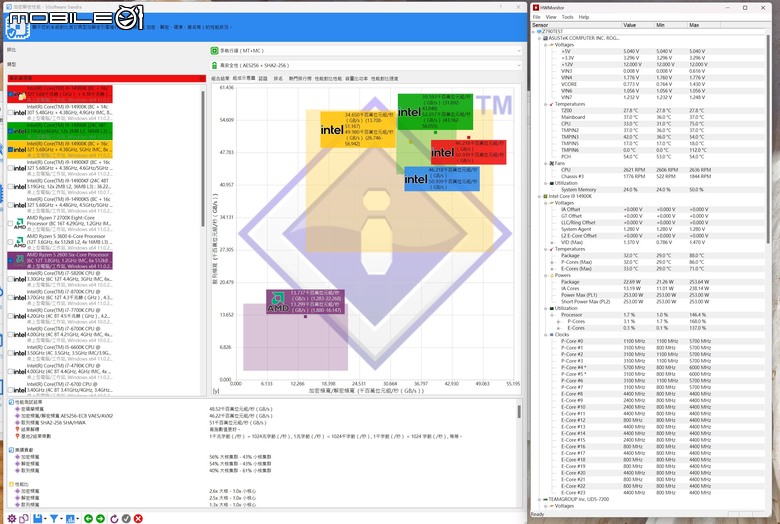Check the AMD Ryzen 7 2700X entry
Screen dimensions: 780x524
(10, 223)
